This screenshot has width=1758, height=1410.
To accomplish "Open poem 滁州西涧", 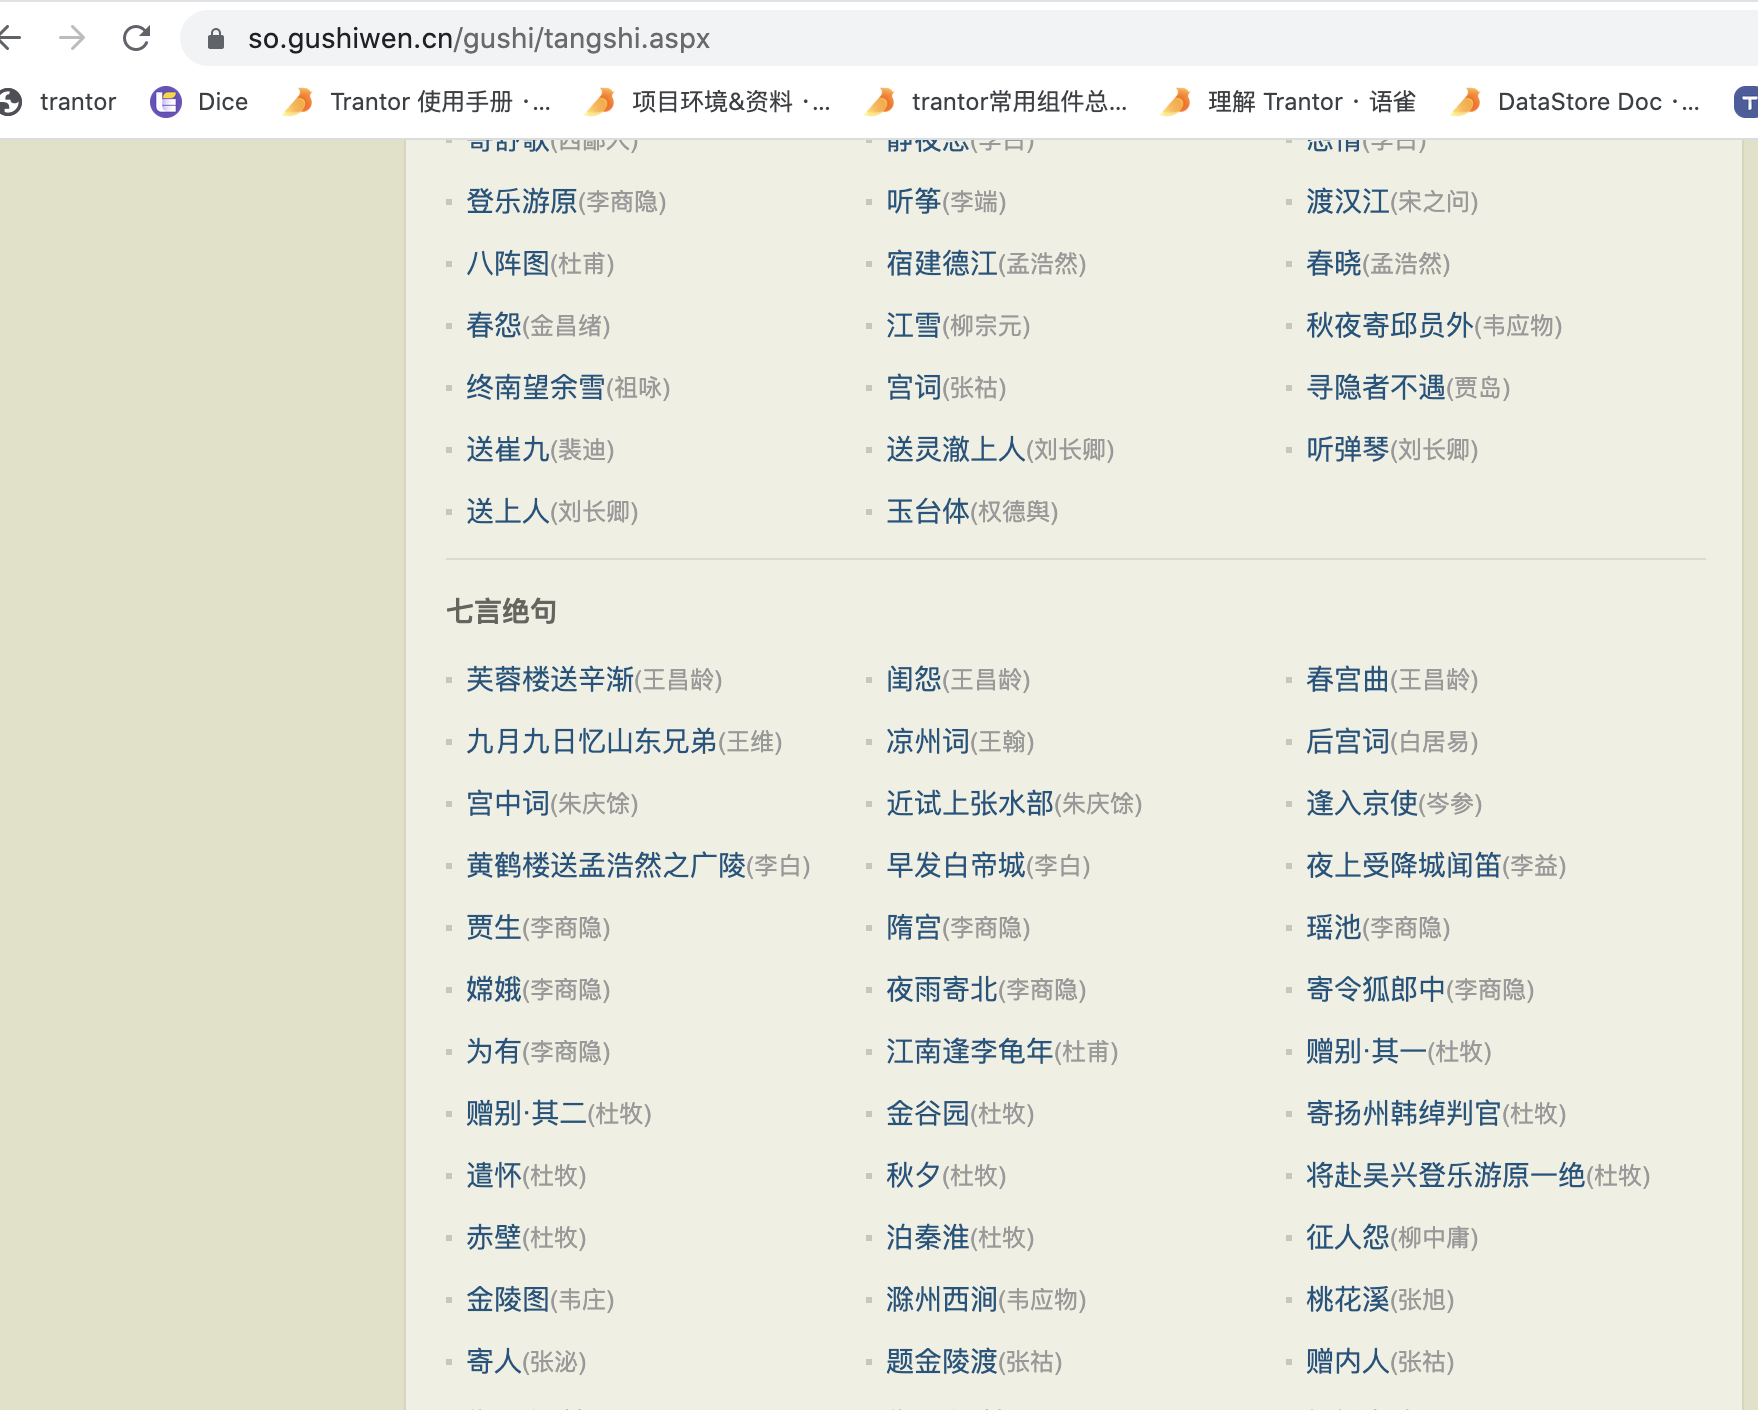I will [x=942, y=1300].
